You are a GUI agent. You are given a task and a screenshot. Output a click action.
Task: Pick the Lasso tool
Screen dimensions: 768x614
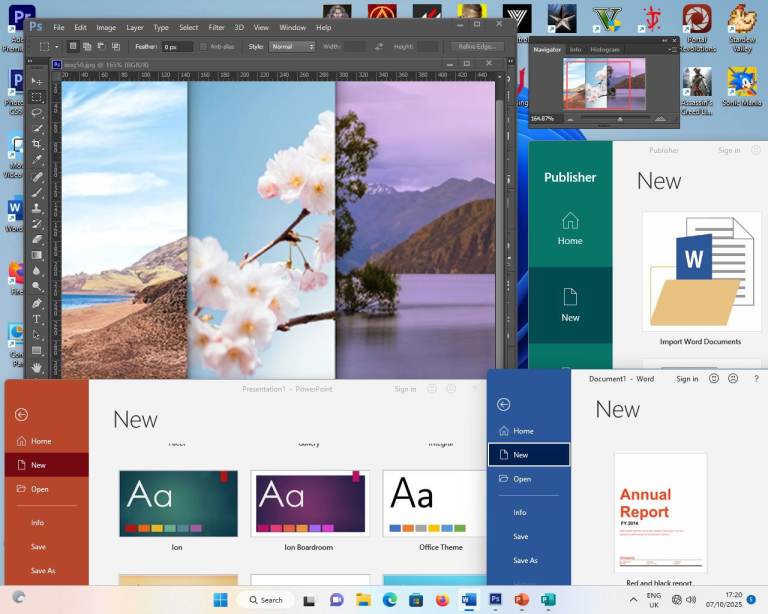coord(37,113)
